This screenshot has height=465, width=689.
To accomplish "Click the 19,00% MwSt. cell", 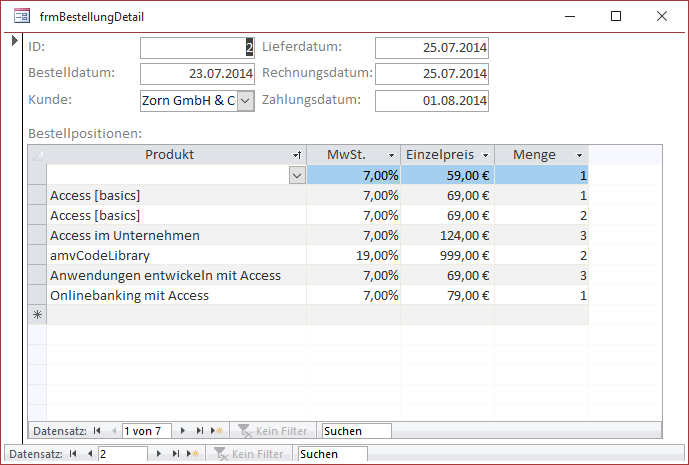I will [x=354, y=255].
